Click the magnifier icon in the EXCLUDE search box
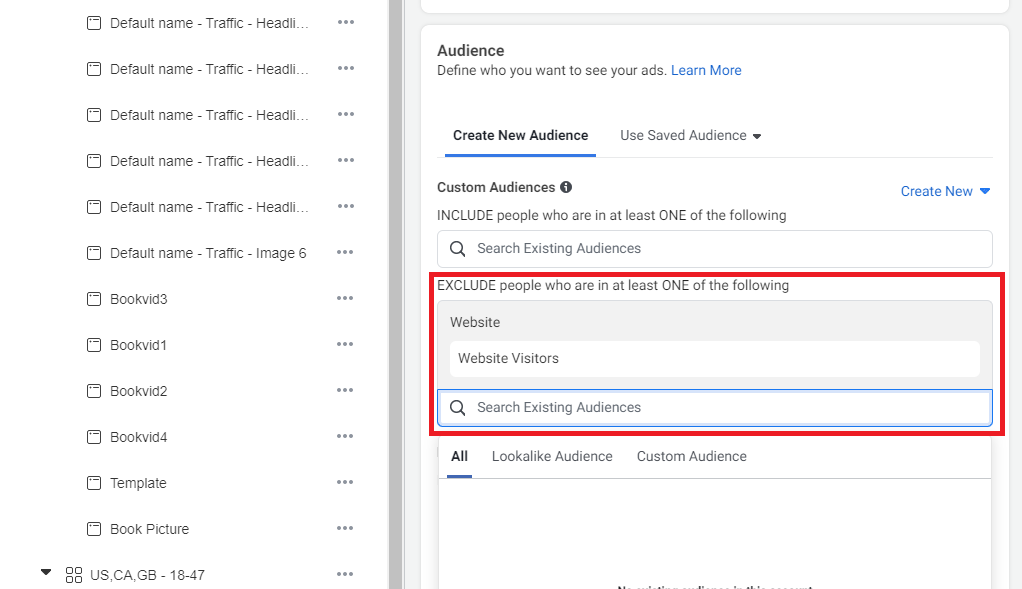The height and width of the screenshot is (589, 1022). coord(458,408)
